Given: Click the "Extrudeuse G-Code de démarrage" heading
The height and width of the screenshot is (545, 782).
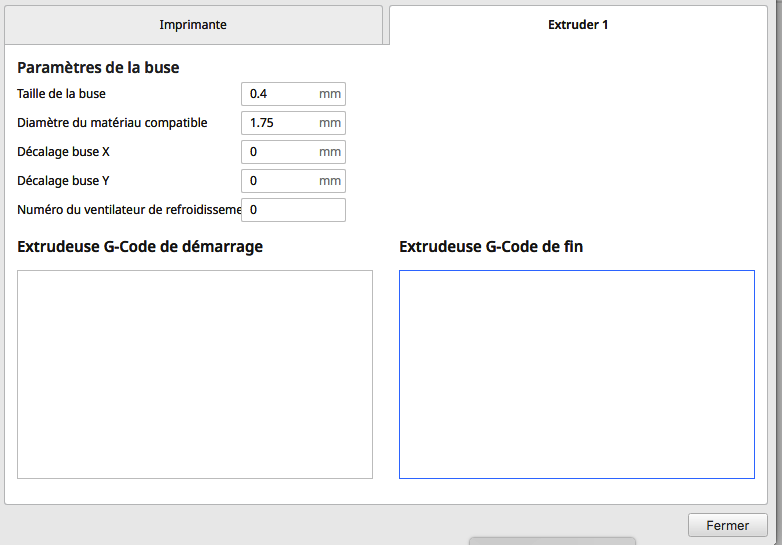Looking at the screenshot, I should coord(140,246).
